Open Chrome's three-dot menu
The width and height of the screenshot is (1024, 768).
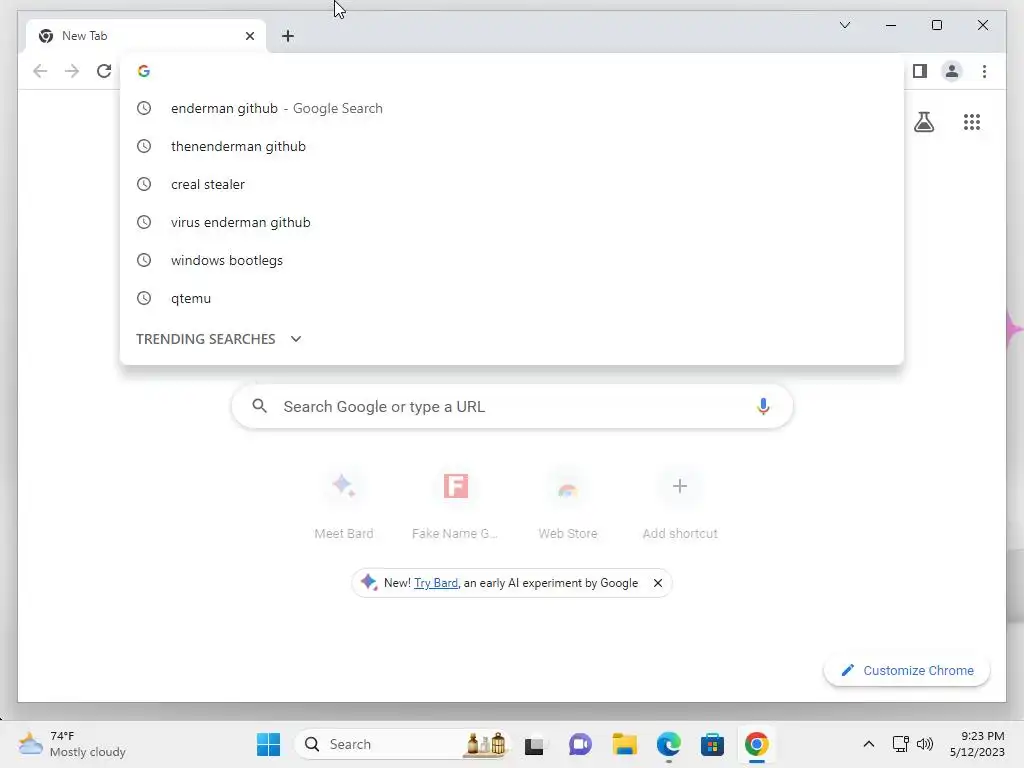coord(984,71)
